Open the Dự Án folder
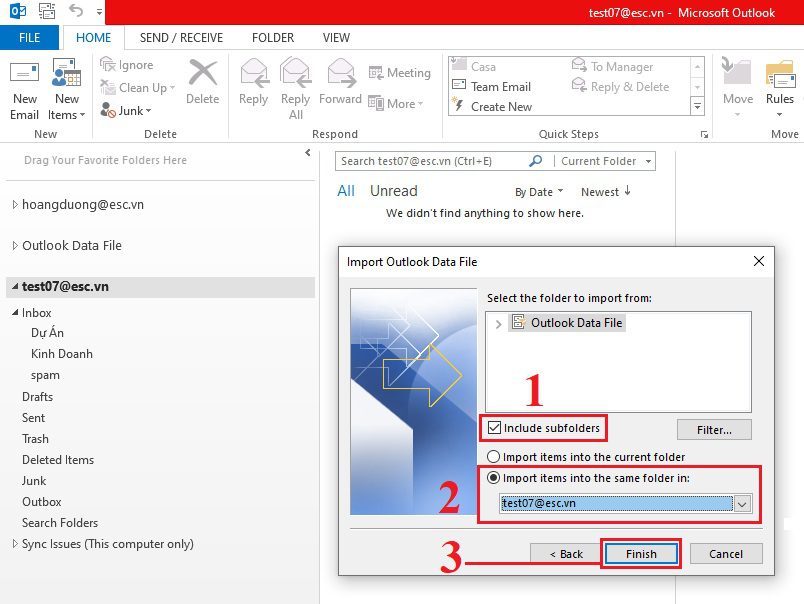The width and height of the screenshot is (804, 604). (x=47, y=333)
